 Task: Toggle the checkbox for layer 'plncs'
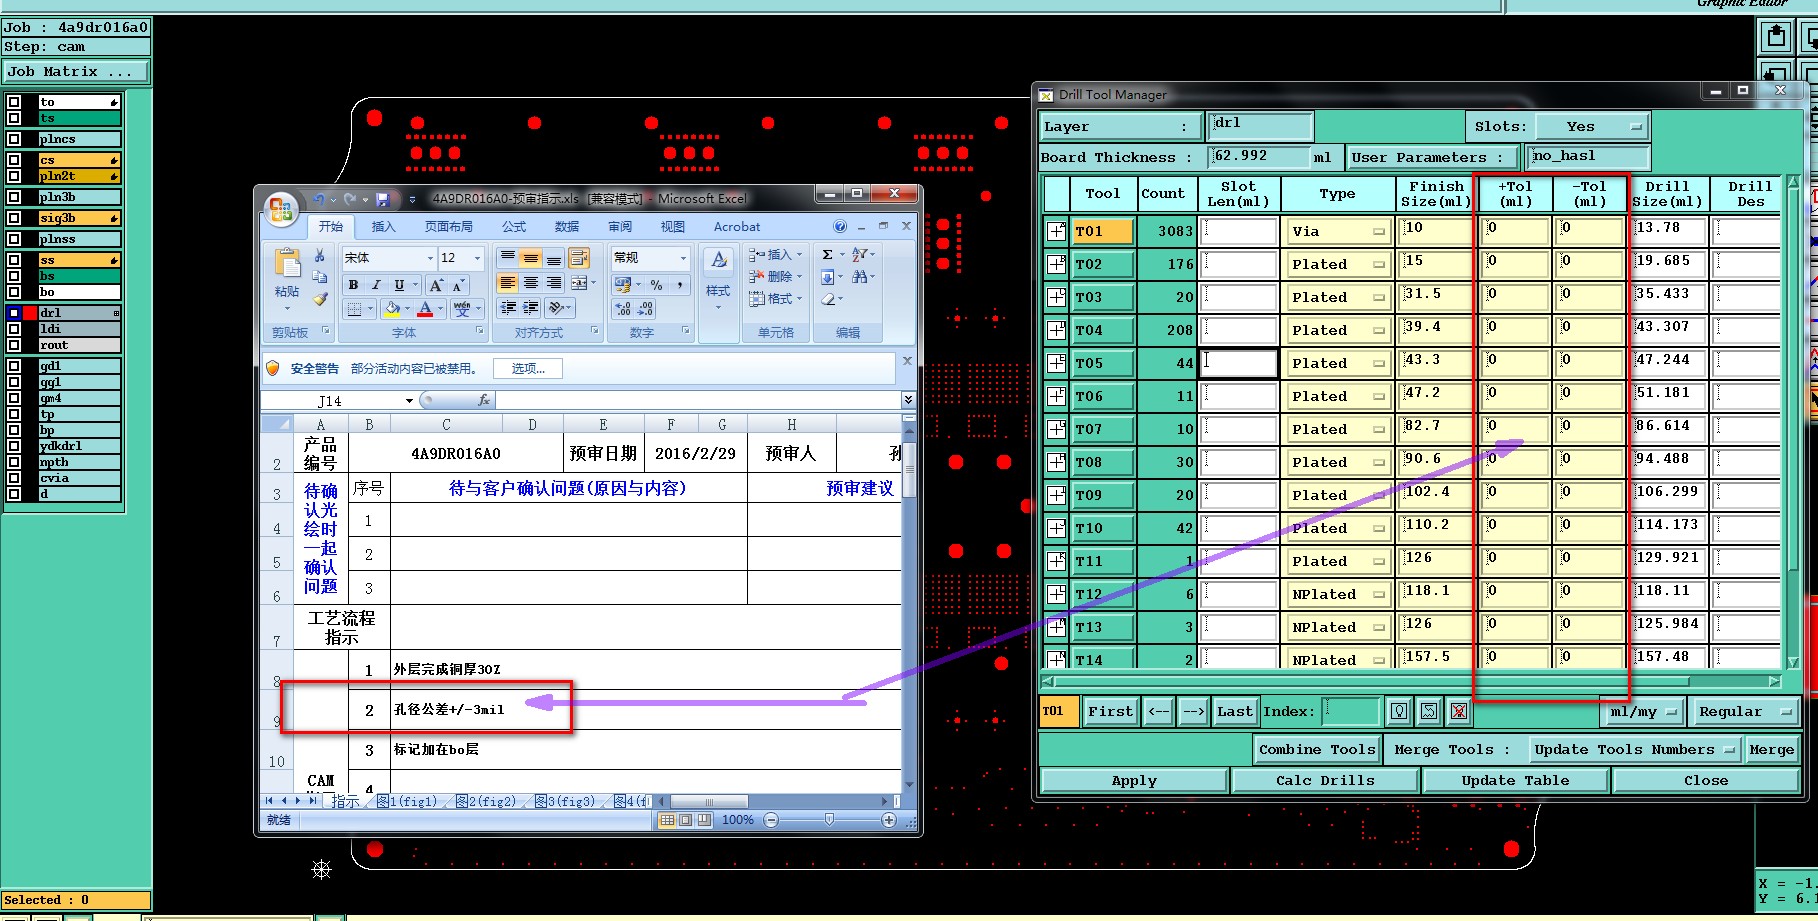point(15,139)
